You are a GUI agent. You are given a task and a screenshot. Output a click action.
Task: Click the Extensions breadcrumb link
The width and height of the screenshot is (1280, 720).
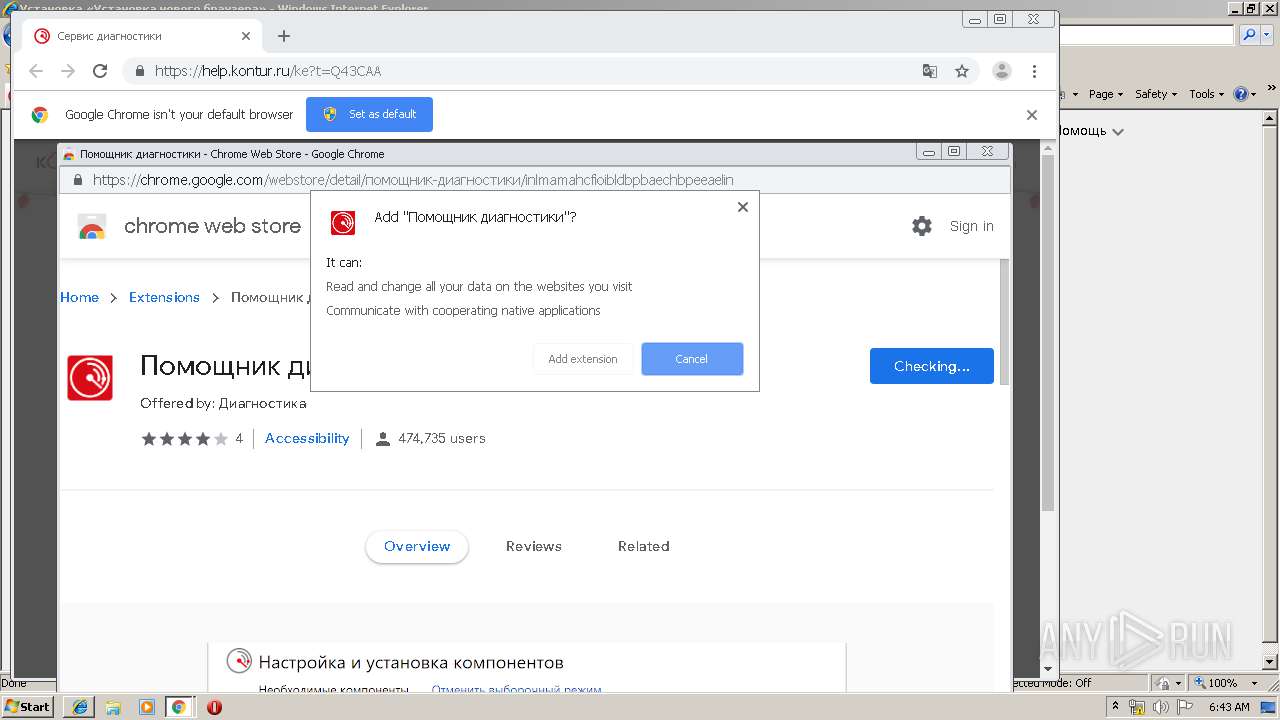pos(164,297)
